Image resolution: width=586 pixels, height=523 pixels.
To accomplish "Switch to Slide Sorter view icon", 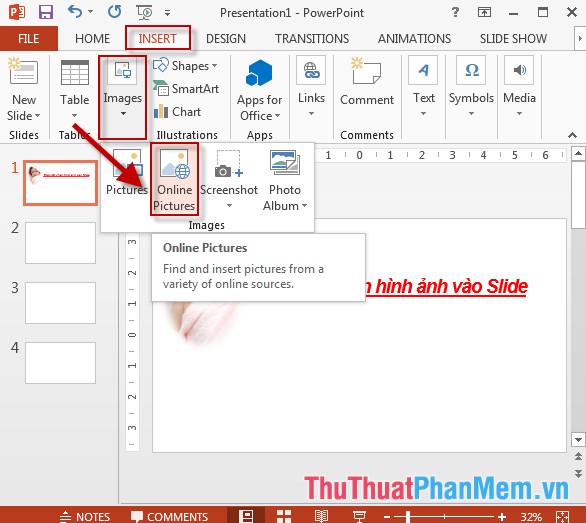I will point(284,516).
